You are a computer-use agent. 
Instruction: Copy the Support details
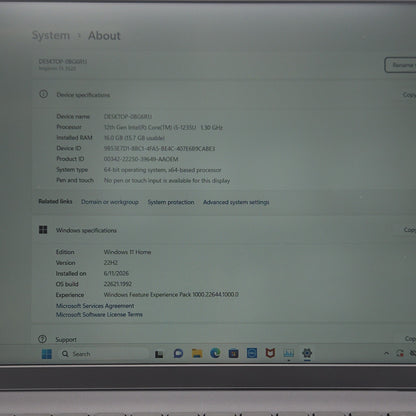point(410,339)
